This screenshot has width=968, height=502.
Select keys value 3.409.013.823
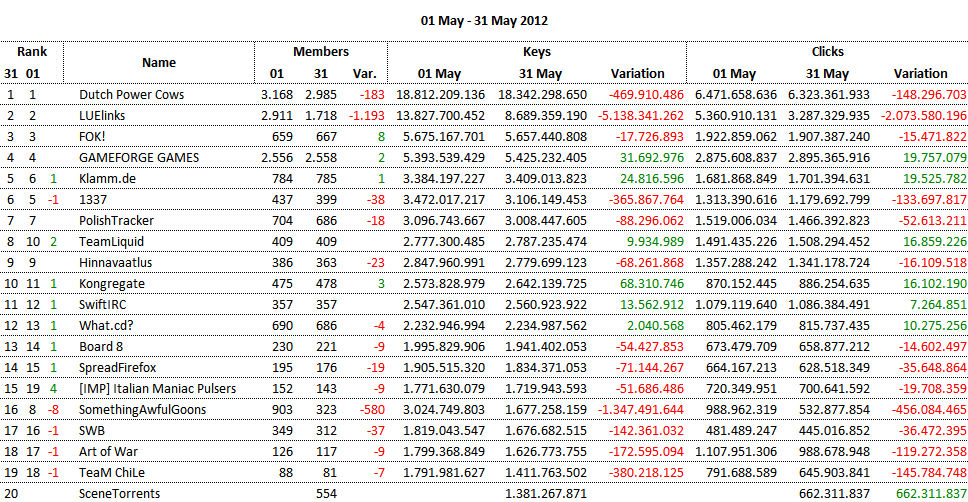pyautogui.click(x=546, y=178)
